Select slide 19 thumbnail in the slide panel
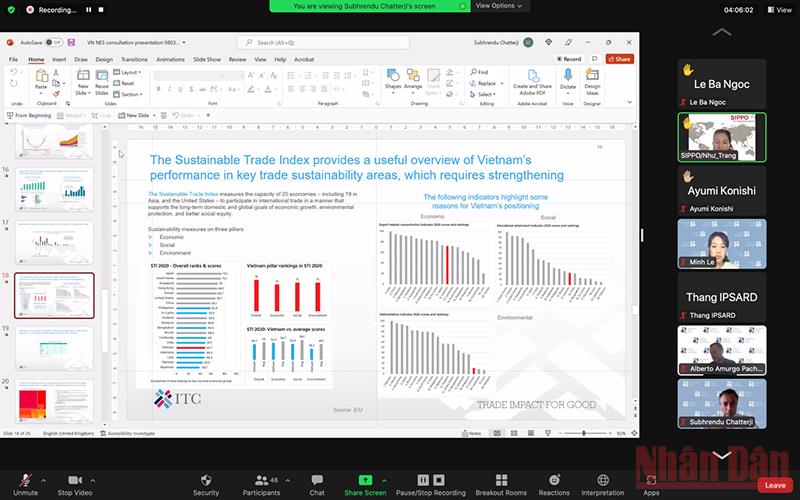This screenshot has width=800, height=500. pyautogui.click(x=54, y=345)
